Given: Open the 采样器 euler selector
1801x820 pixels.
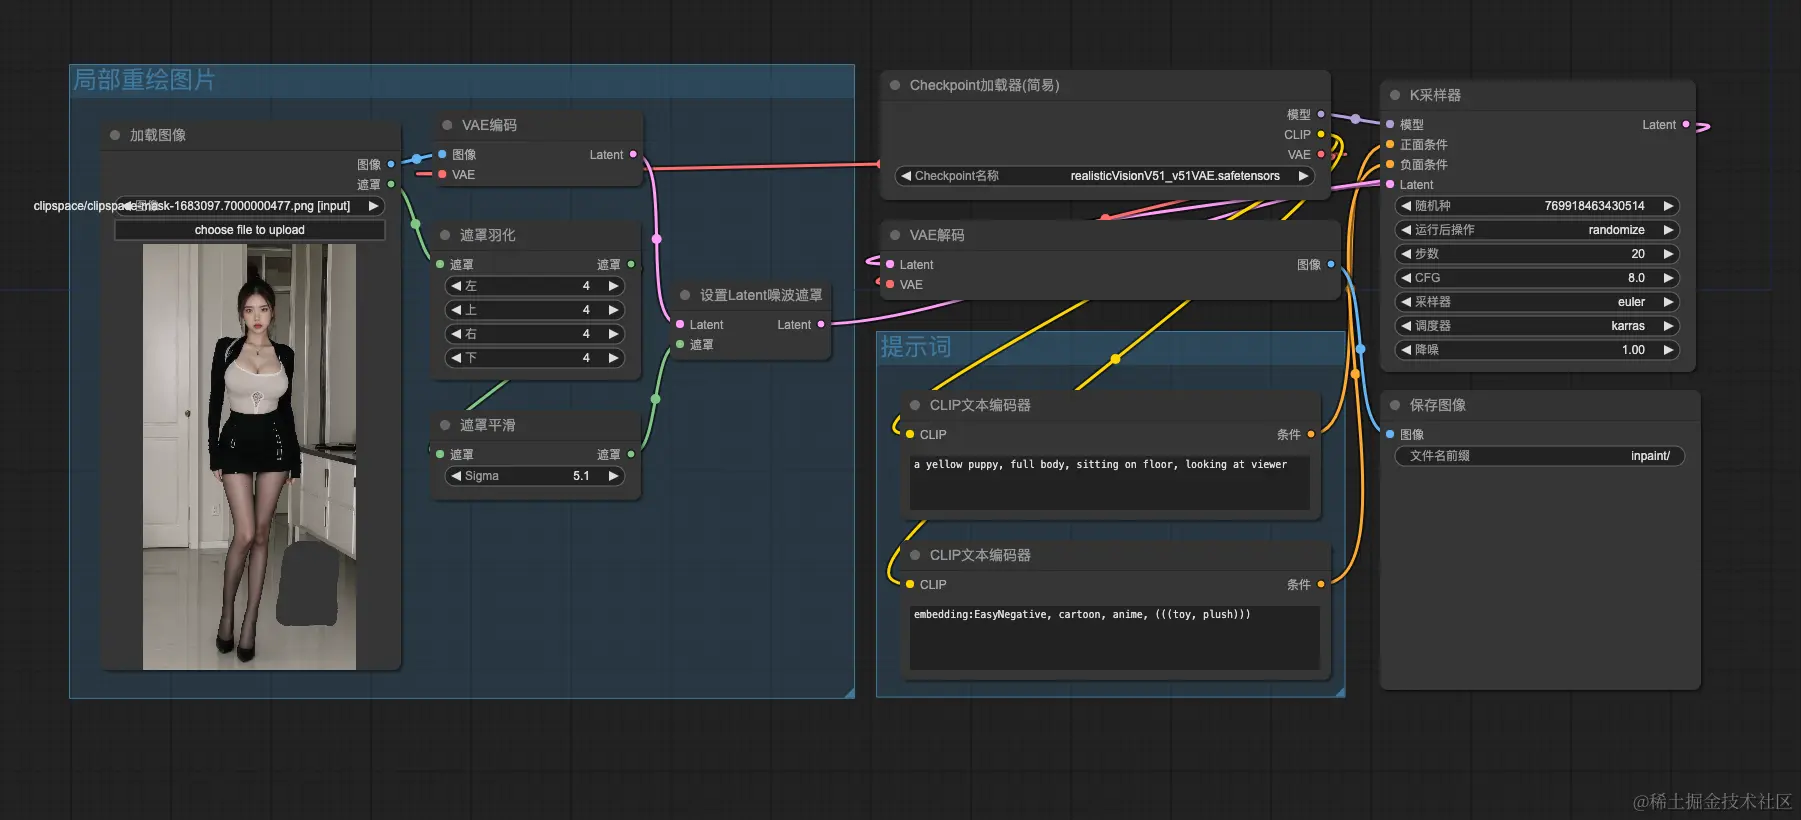Looking at the screenshot, I should click(1537, 302).
